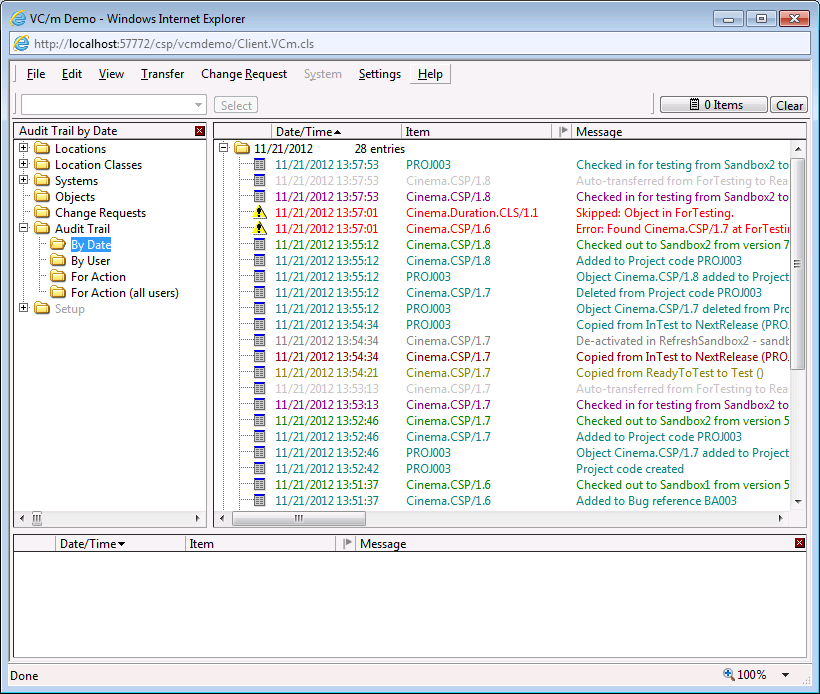The width and height of the screenshot is (820, 694).
Task: Click warning icon on Cinema.Duration.CLS/1.1 row
Action: coord(259,213)
